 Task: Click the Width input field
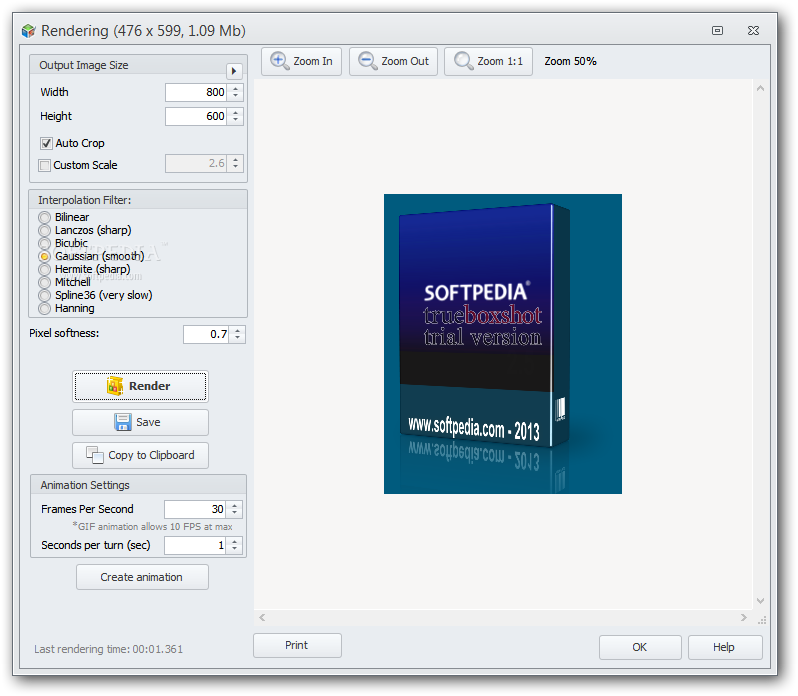pos(196,92)
